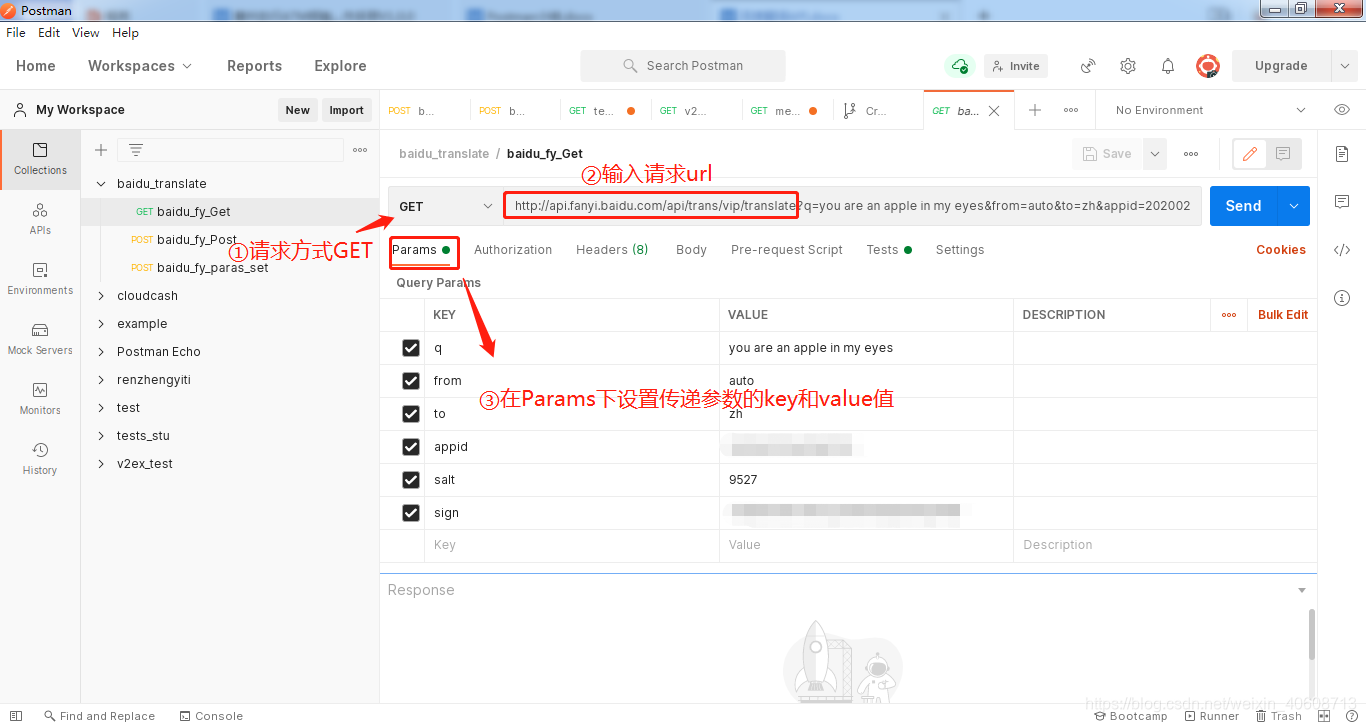Open the Environments sidebar panel
This screenshot has width=1366, height=722.
(x=40, y=279)
